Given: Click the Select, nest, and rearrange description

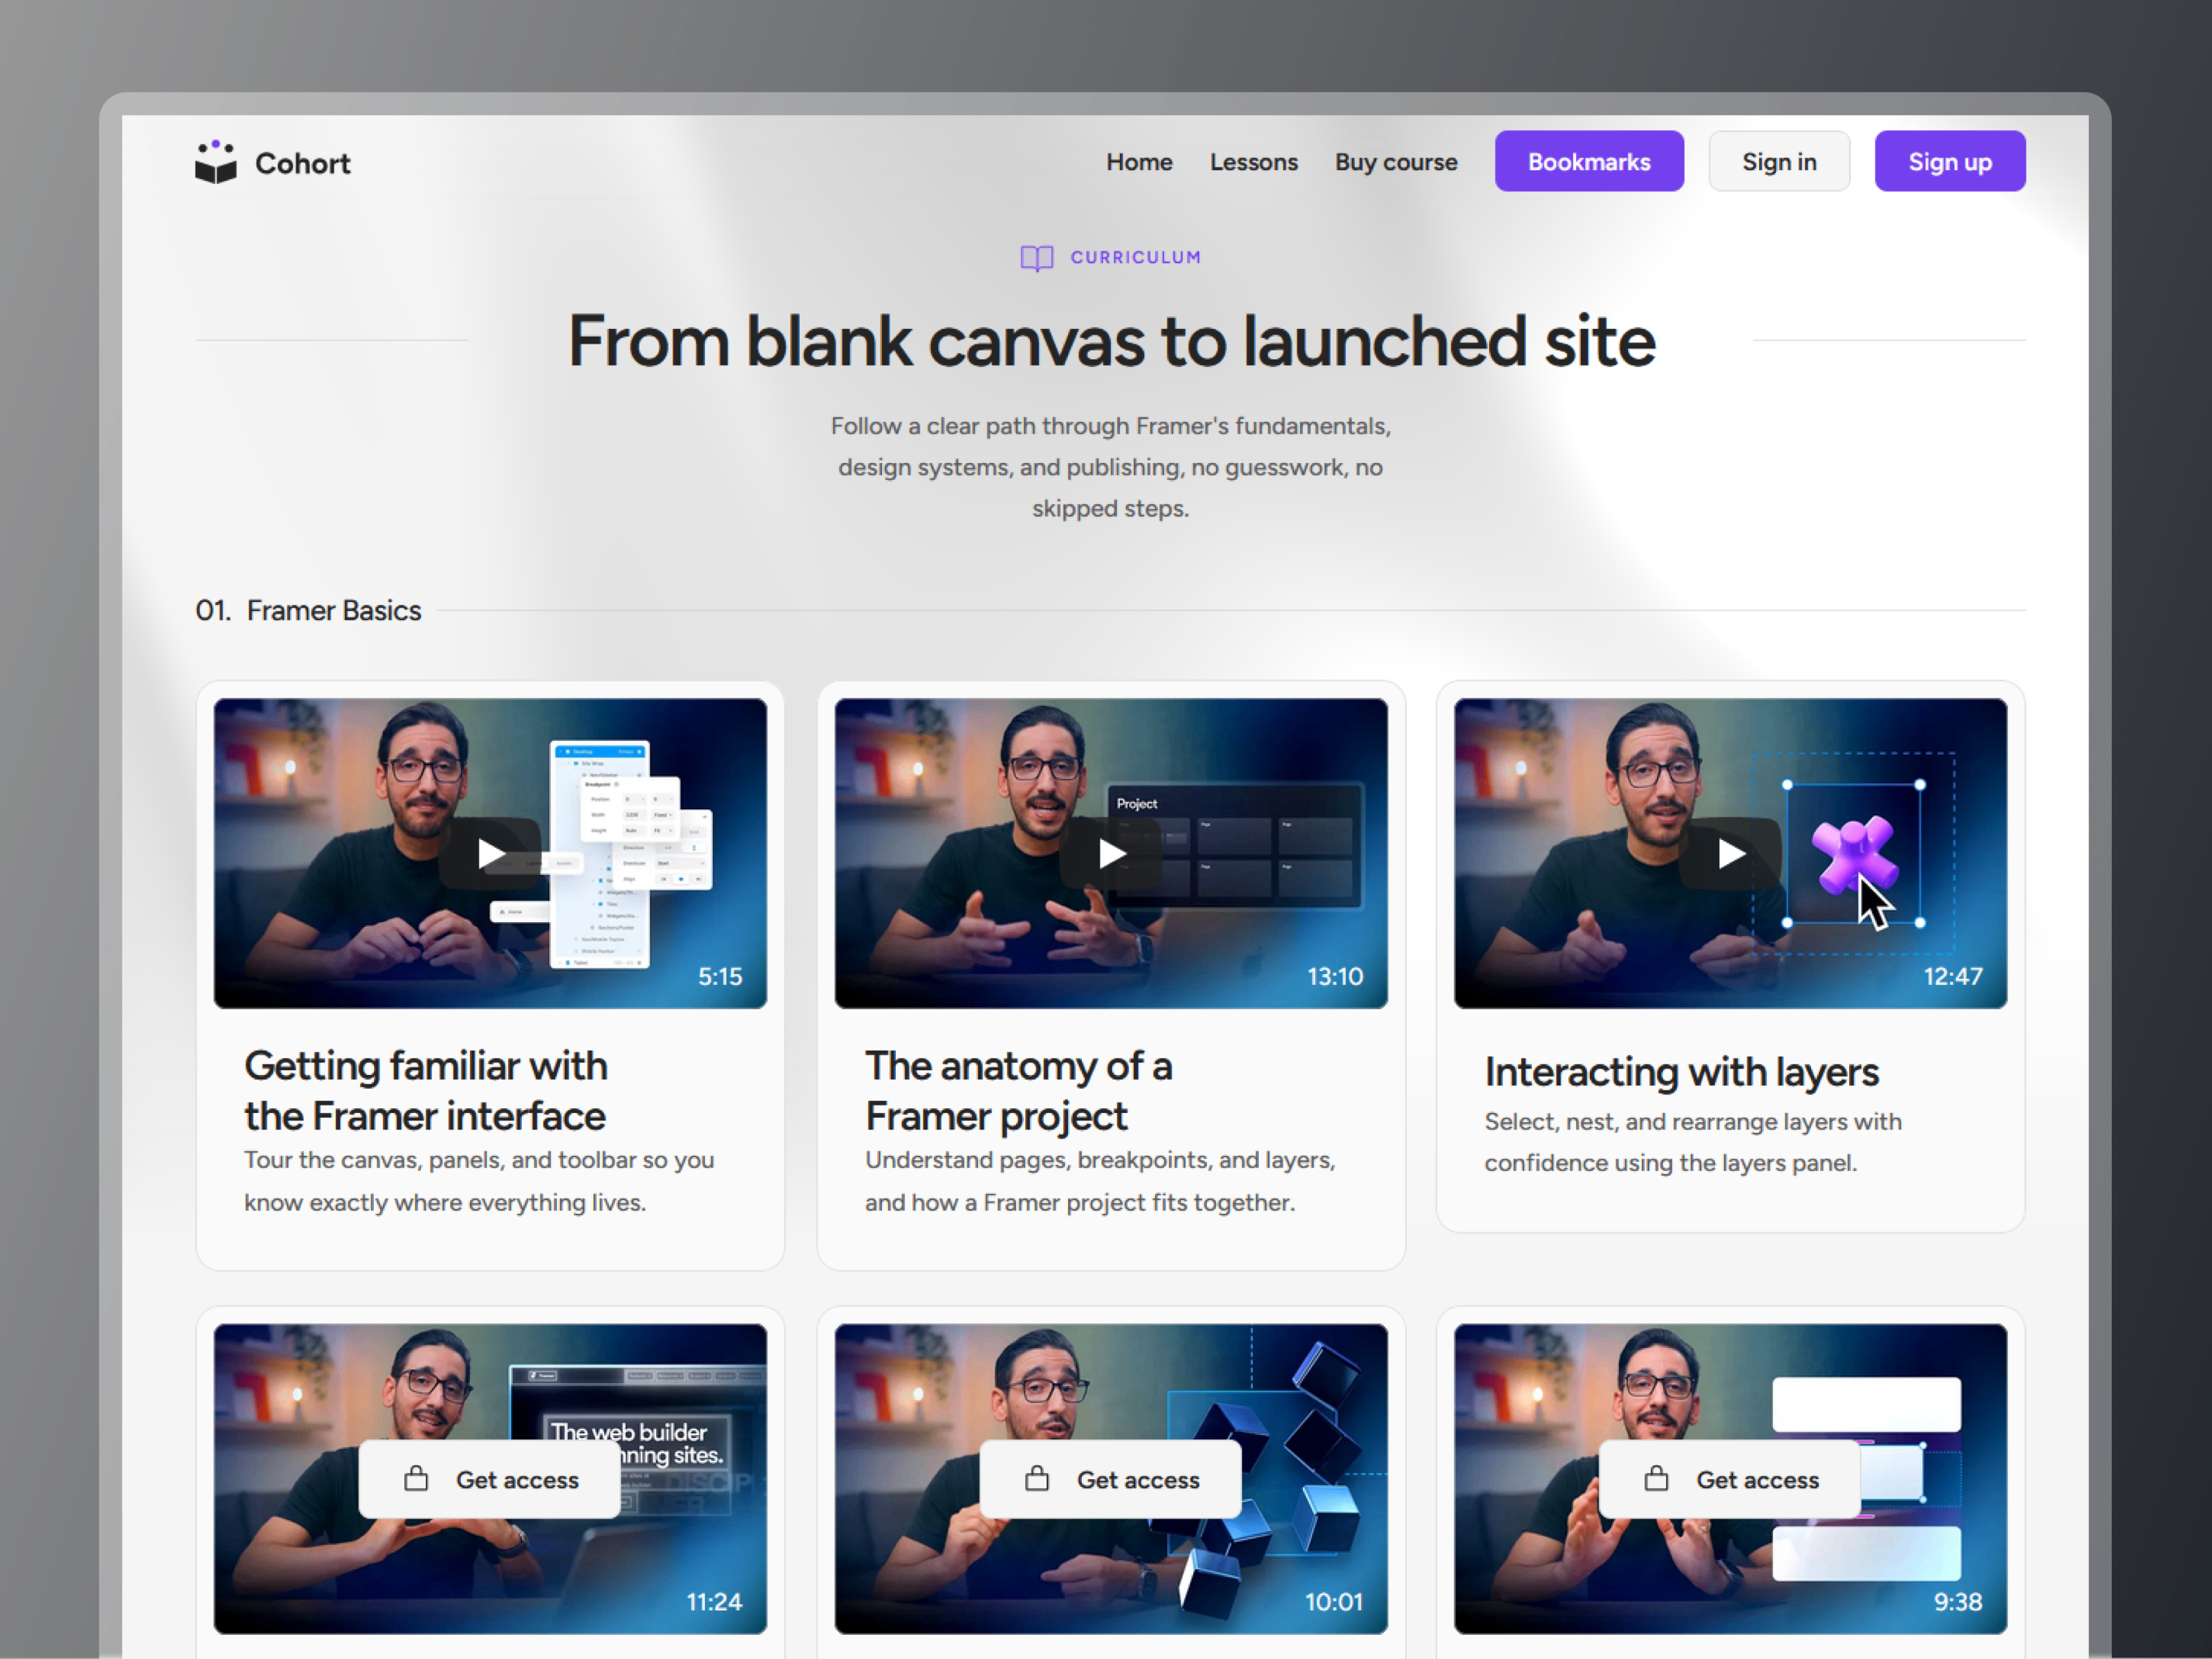Looking at the screenshot, I should (x=1693, y=1142).
